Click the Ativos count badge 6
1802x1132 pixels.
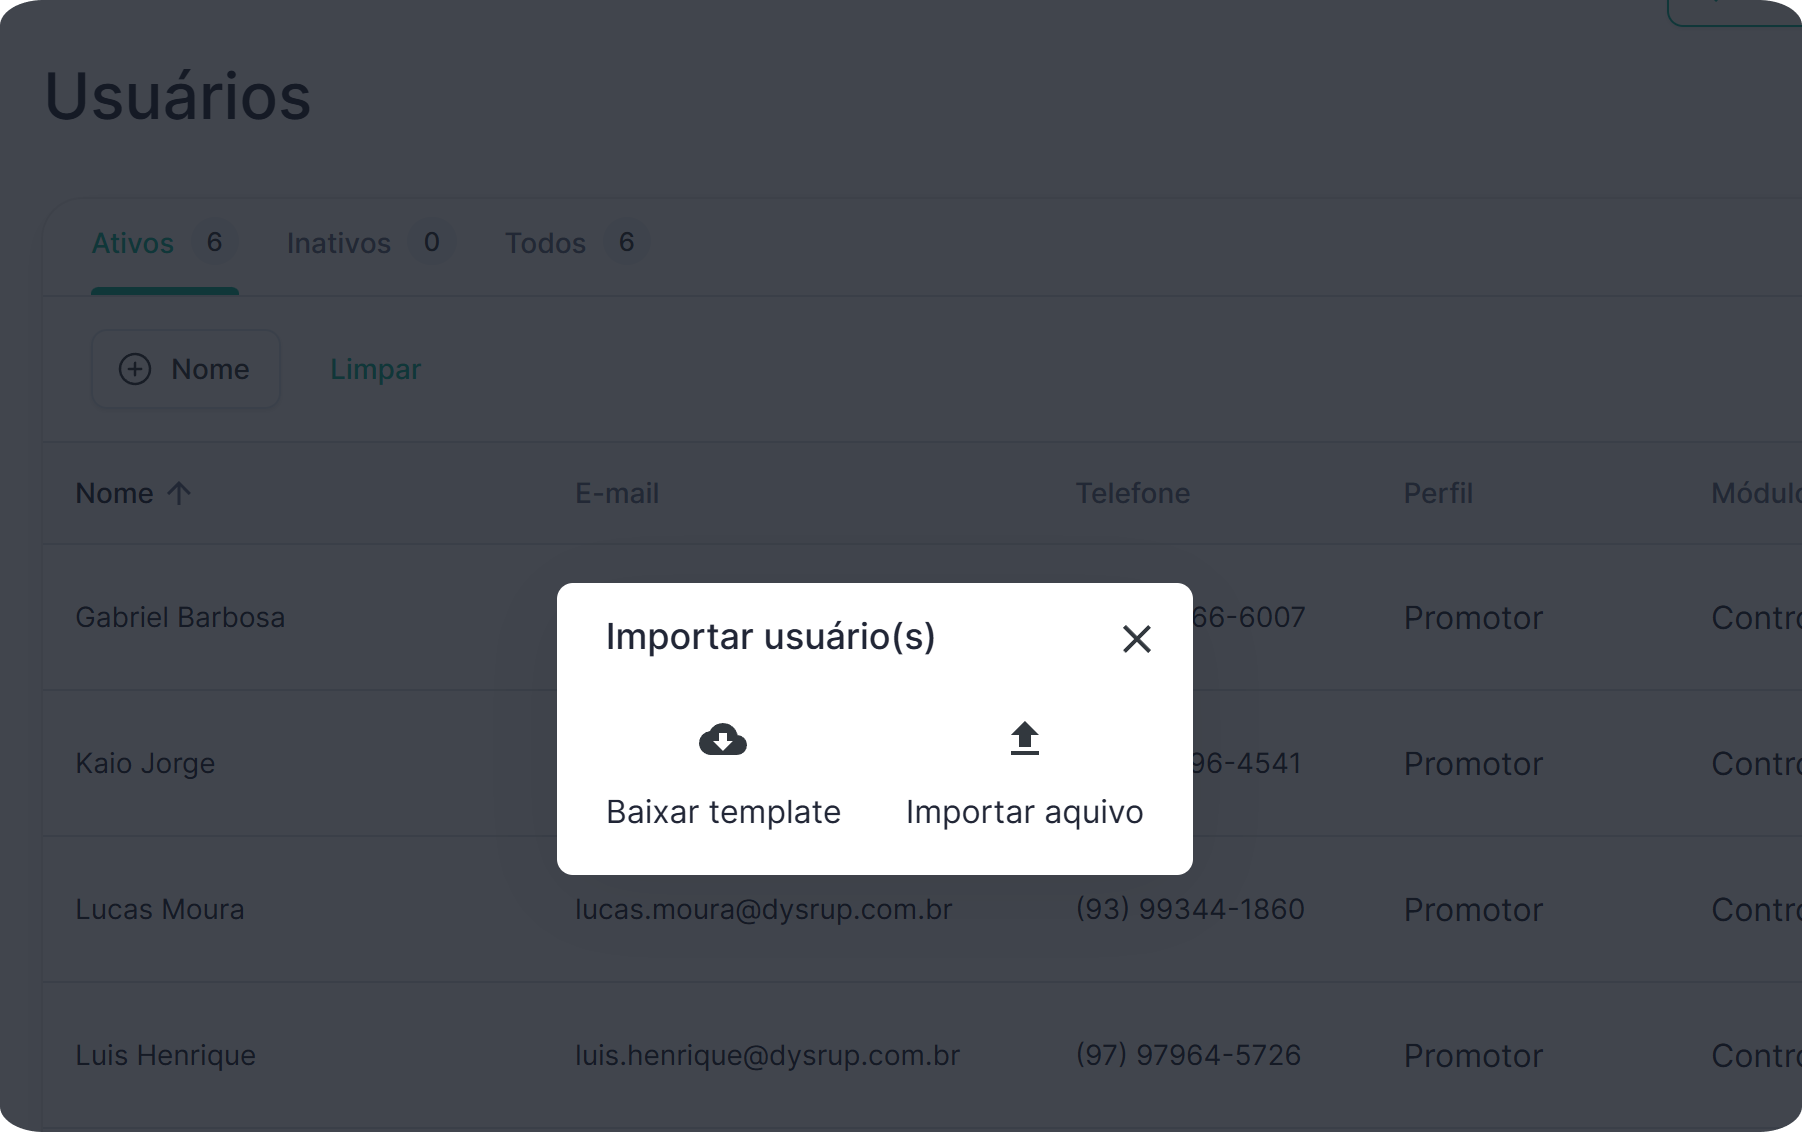[214, 242]
